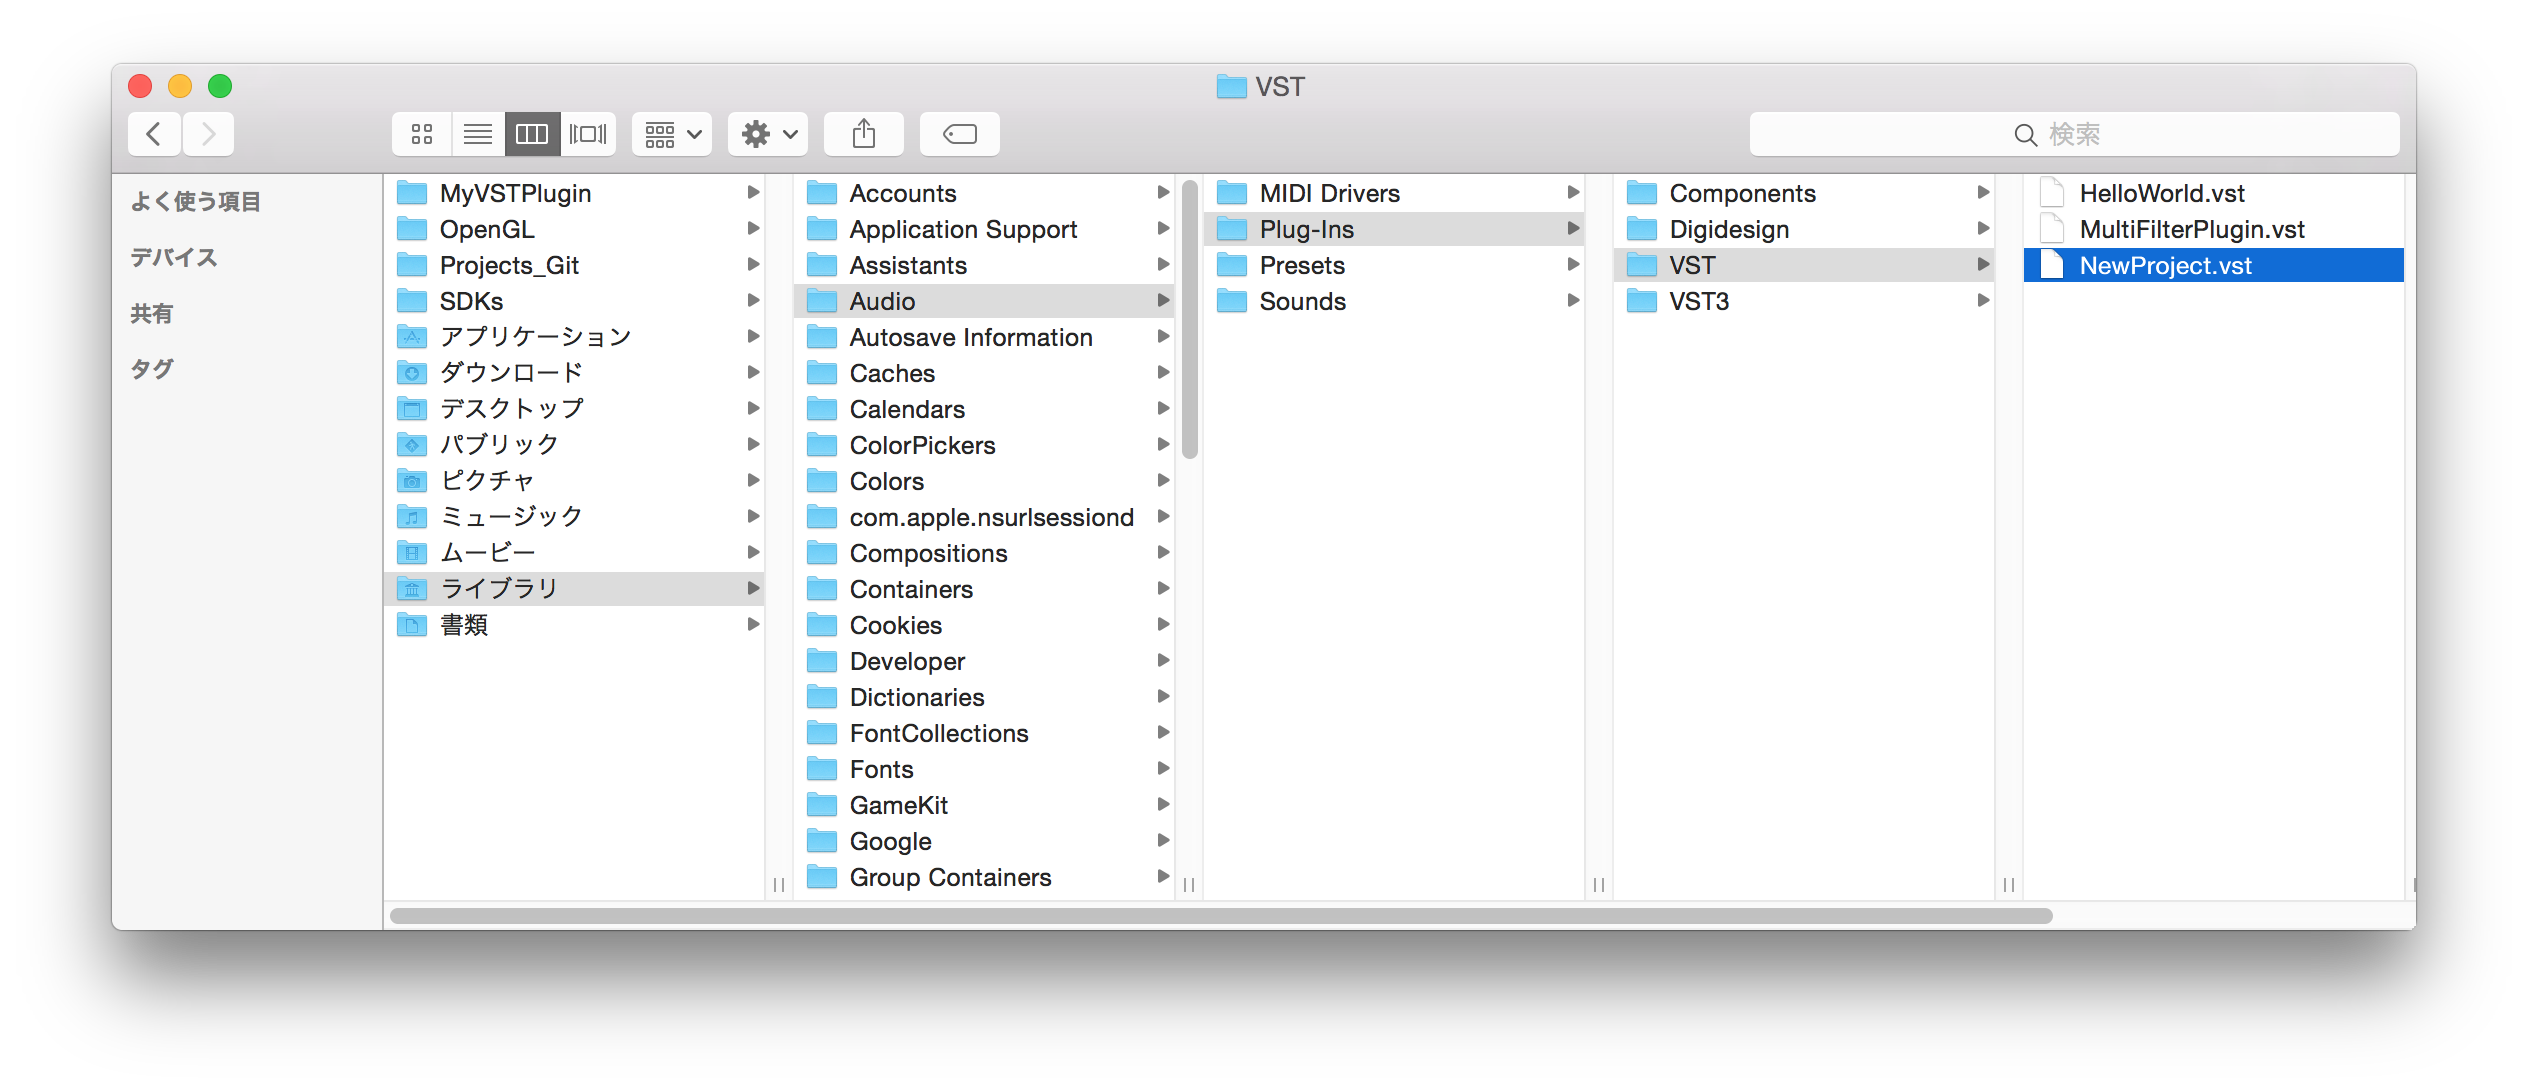Switch to Cover Flow view

pyautogui.click(x=588, y=133)
